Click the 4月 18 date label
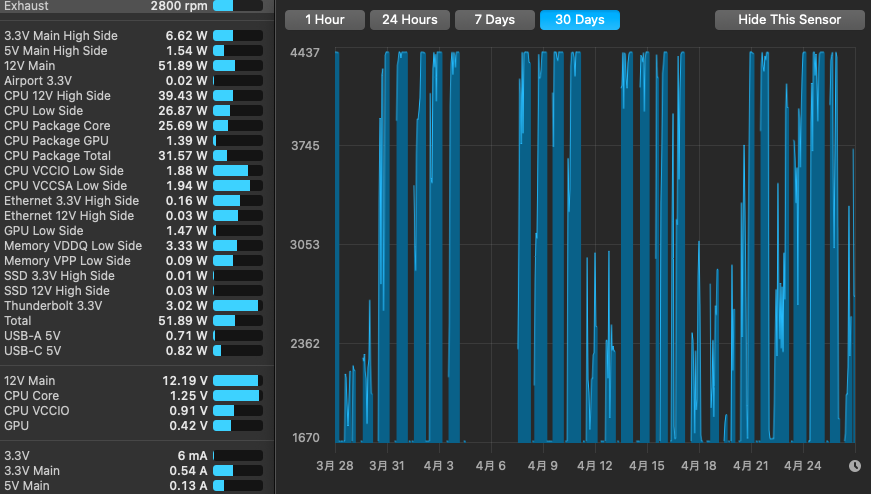This screenshot has width=871, height=494. (x=699, y=466)
